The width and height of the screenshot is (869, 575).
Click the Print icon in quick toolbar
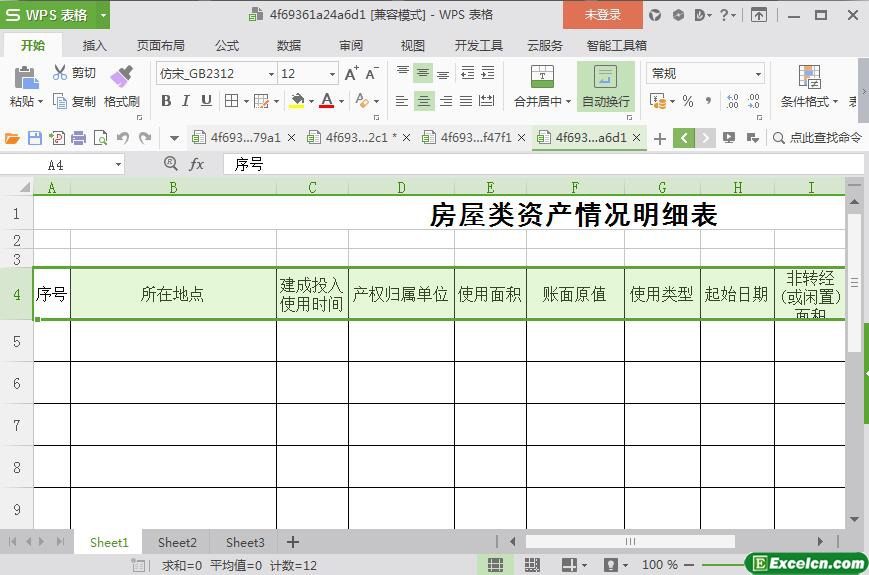point(79,138)
